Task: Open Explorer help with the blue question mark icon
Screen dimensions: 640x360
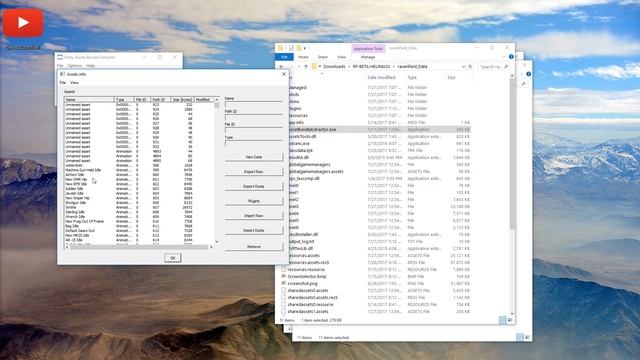Action: click(511, 57)
